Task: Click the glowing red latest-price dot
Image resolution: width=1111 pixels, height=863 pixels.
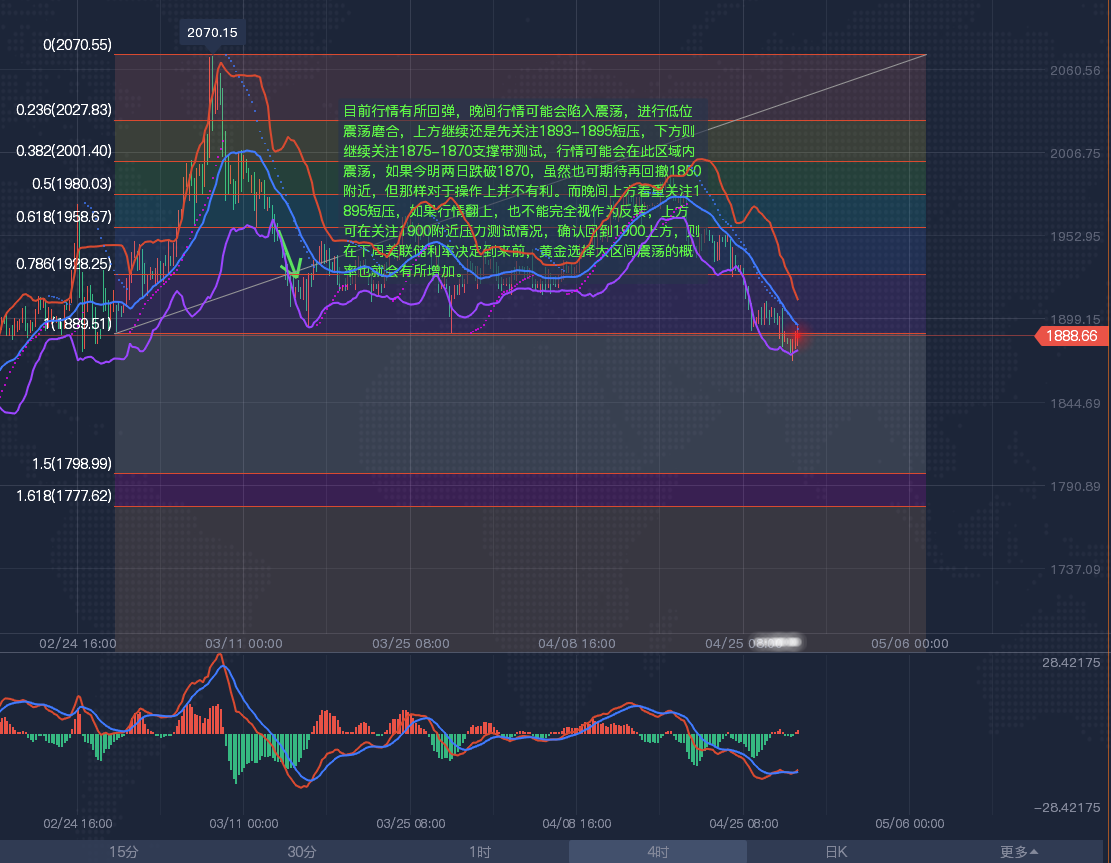Action: 795,338
